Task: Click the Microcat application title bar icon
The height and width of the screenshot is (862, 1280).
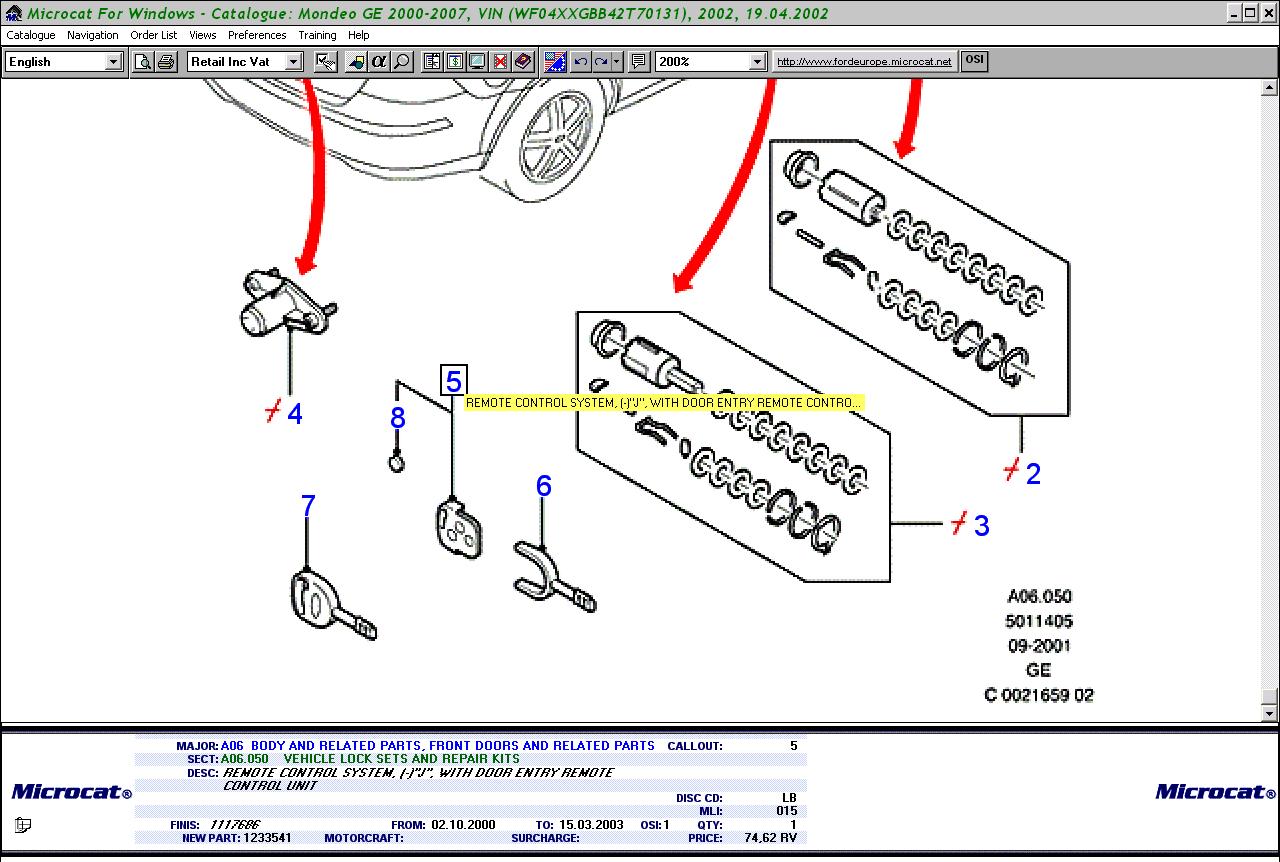Action: pos(13,13)
